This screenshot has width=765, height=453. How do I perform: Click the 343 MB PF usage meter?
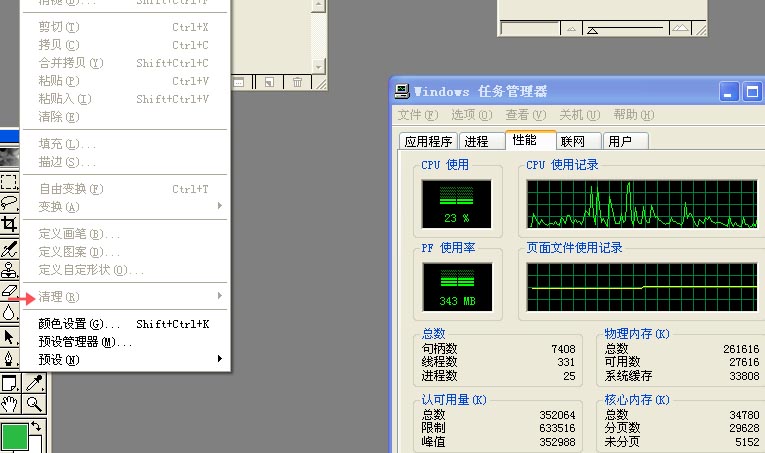point(457,287)
